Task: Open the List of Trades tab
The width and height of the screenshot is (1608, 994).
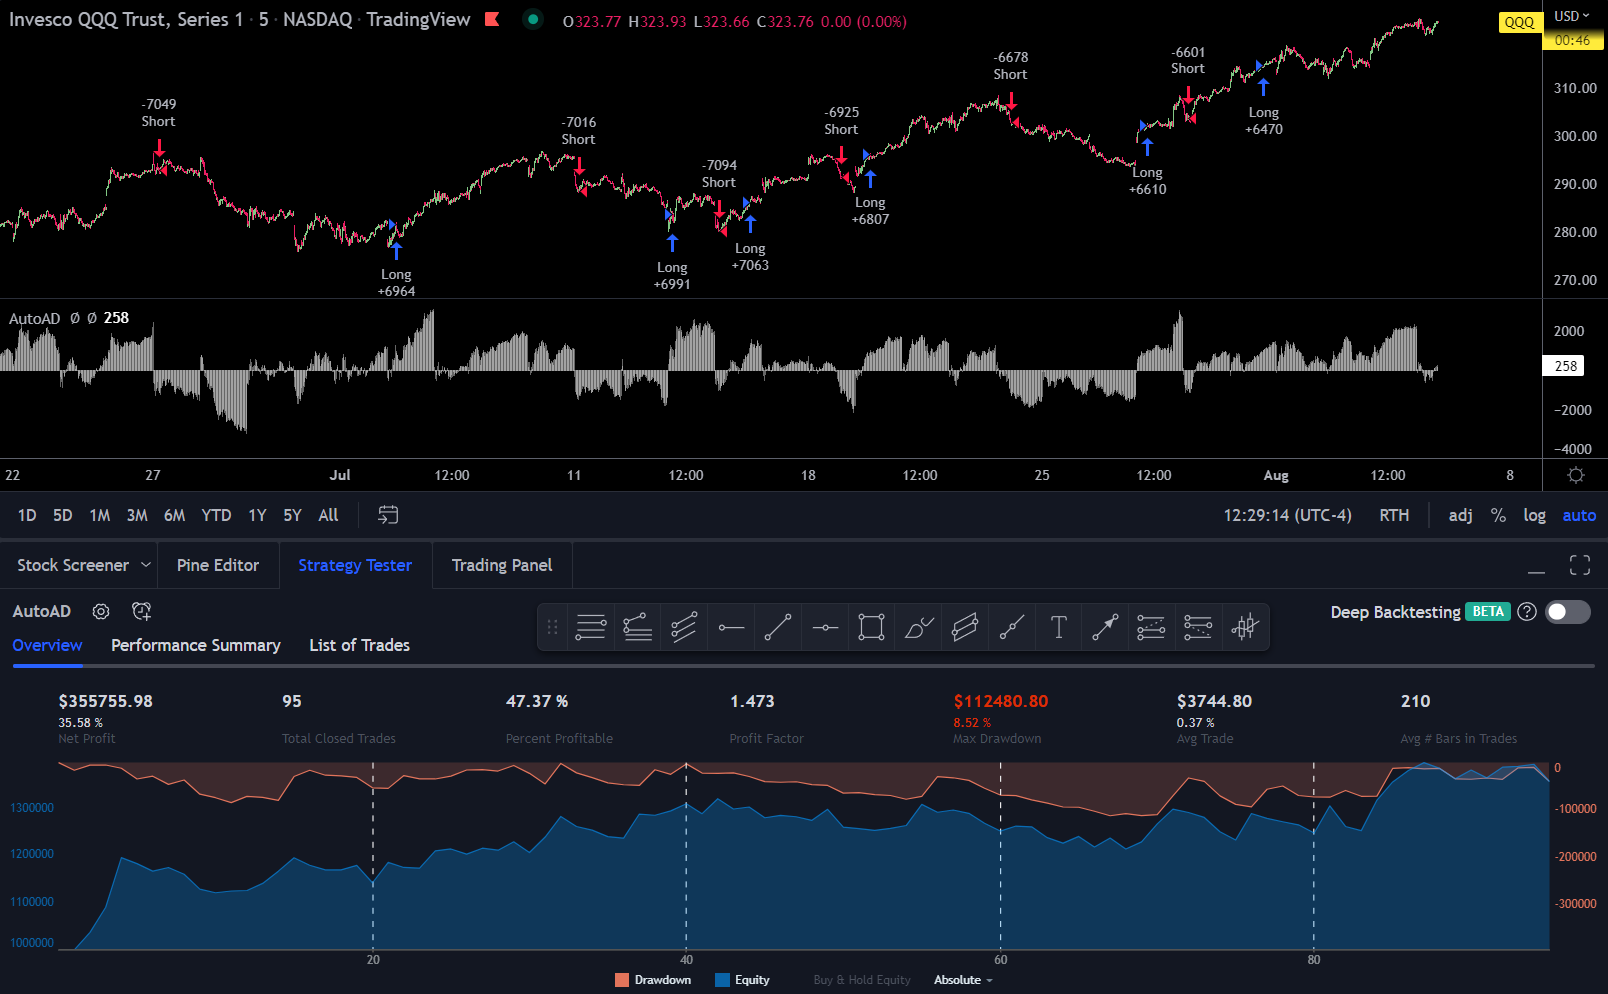Action: point(360,645)
